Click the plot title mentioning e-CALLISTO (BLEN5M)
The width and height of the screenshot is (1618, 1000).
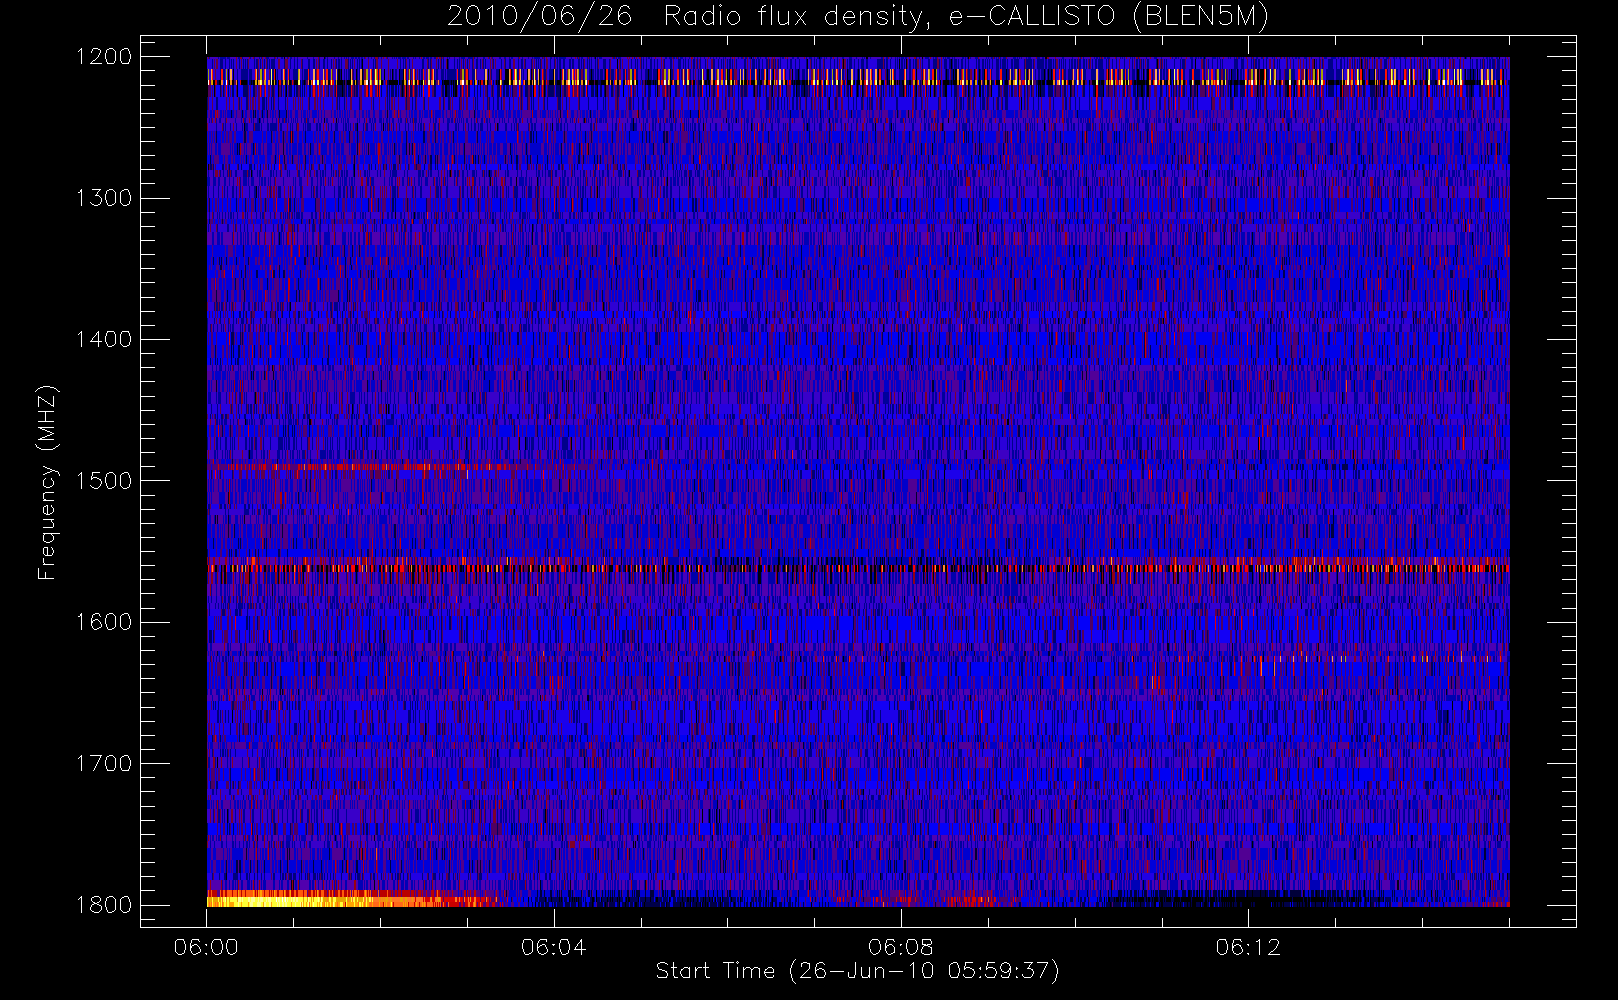point(858,17)
